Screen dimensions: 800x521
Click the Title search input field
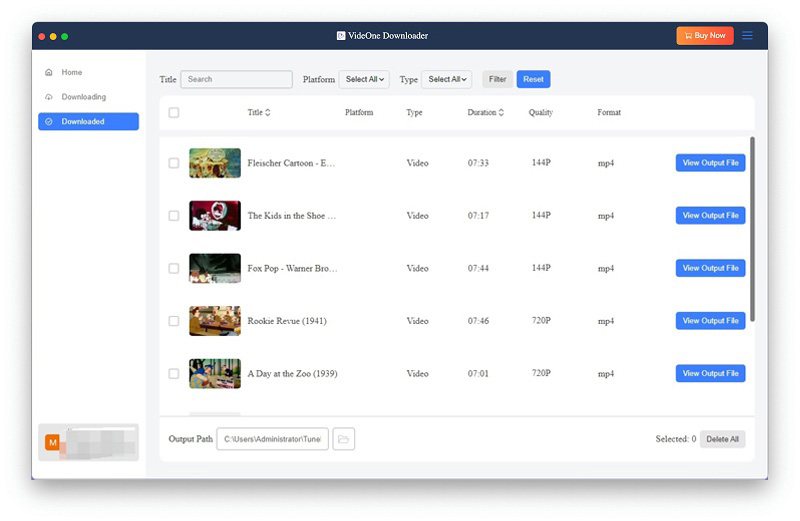237,79
